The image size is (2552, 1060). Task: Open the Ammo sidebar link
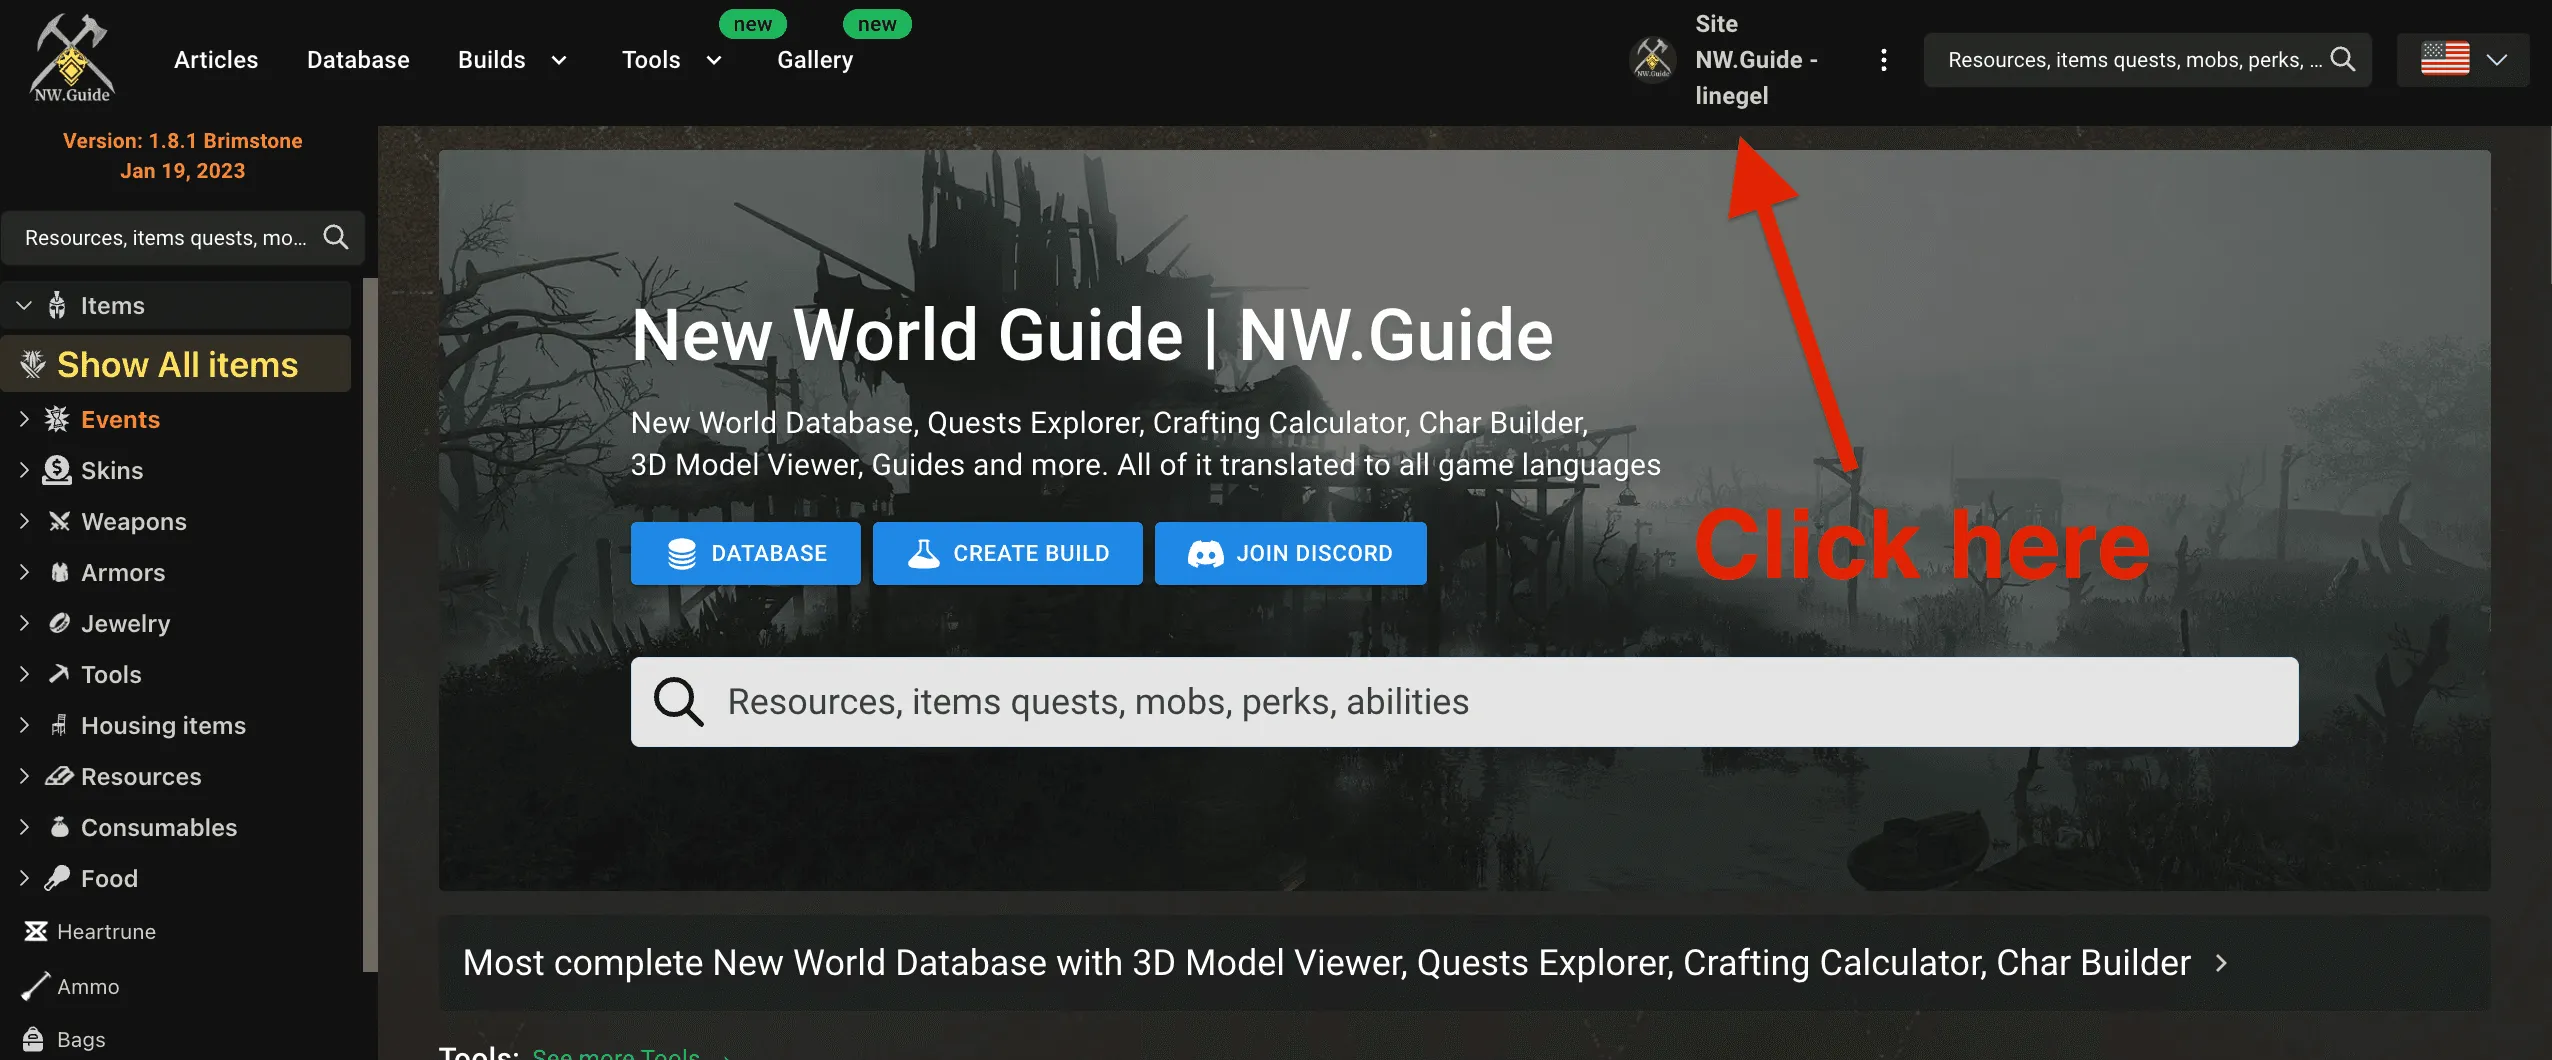(88, 986)
